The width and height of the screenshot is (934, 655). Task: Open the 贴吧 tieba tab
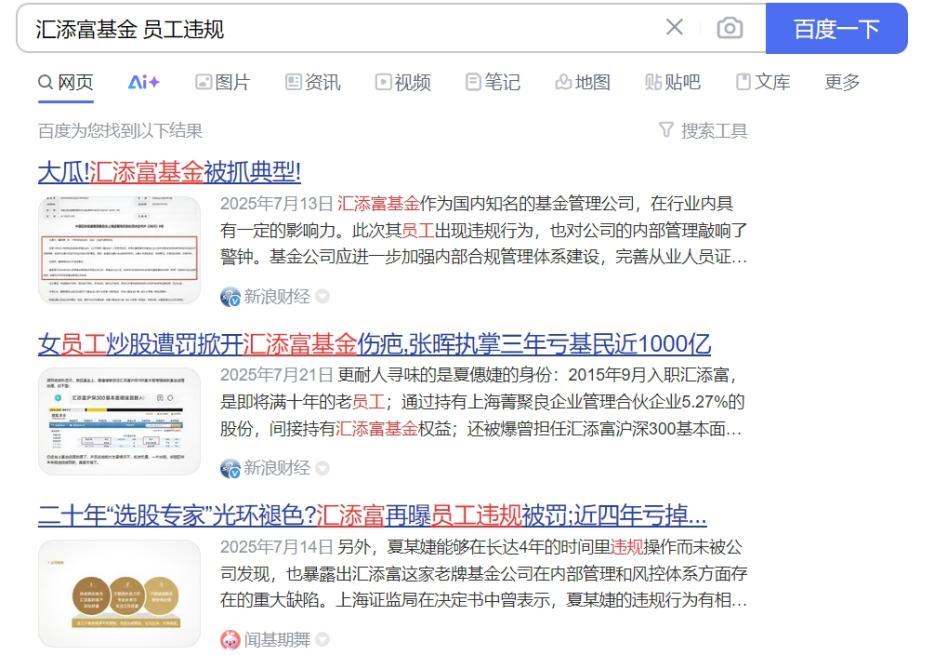(672, 83)
